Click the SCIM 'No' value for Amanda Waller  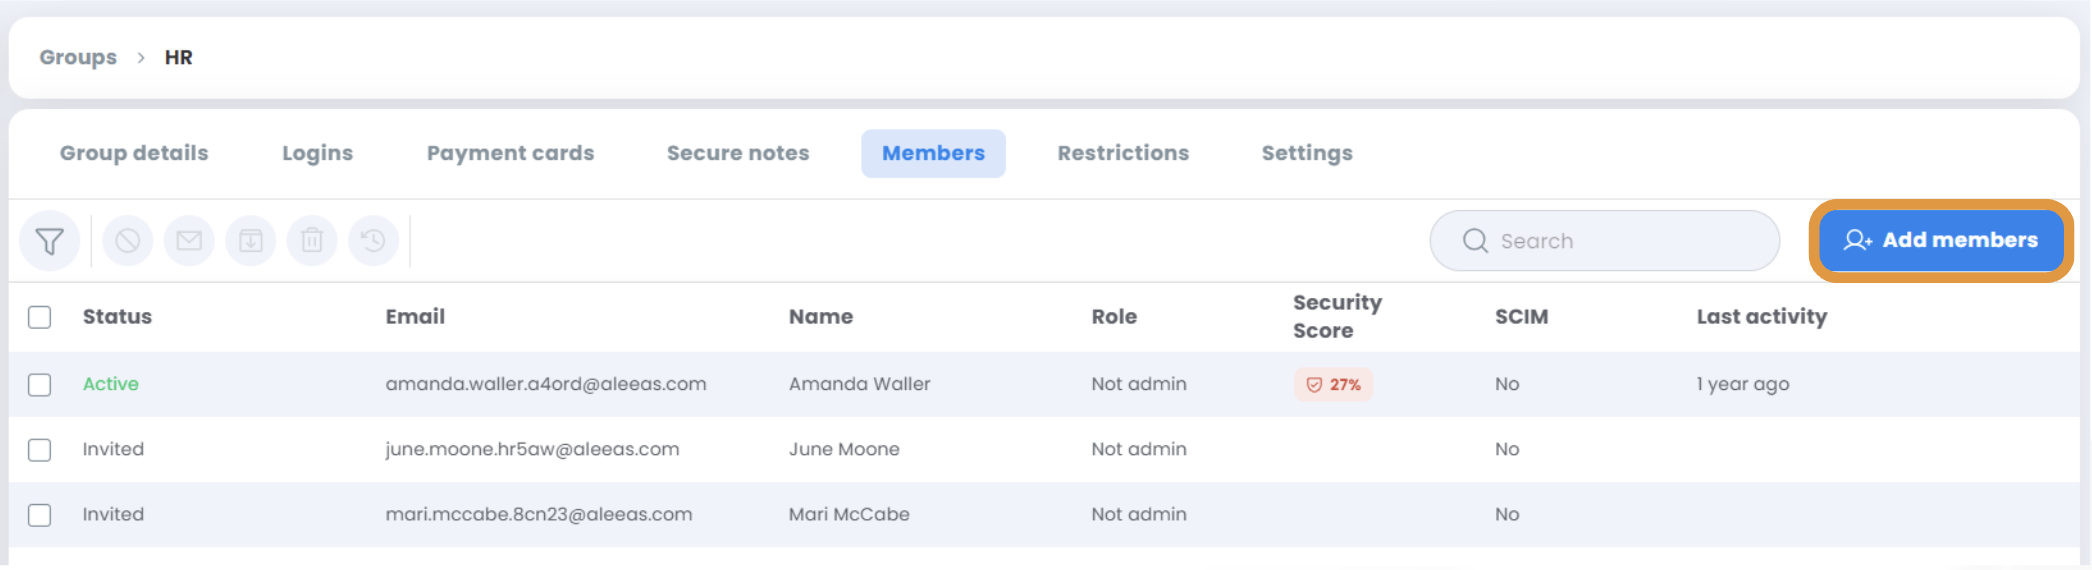click(1507, 384)
